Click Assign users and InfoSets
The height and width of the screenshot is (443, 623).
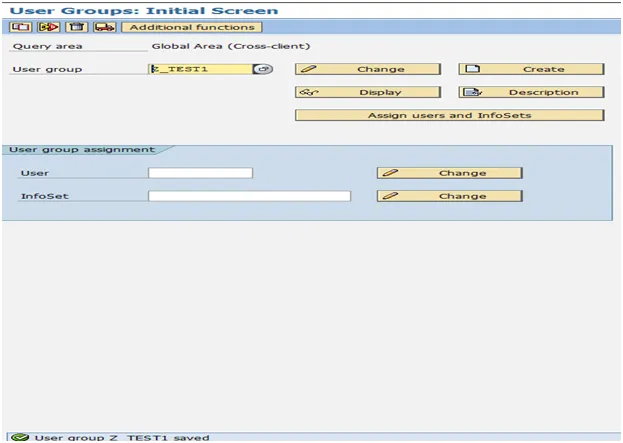(x=449, y=115)
